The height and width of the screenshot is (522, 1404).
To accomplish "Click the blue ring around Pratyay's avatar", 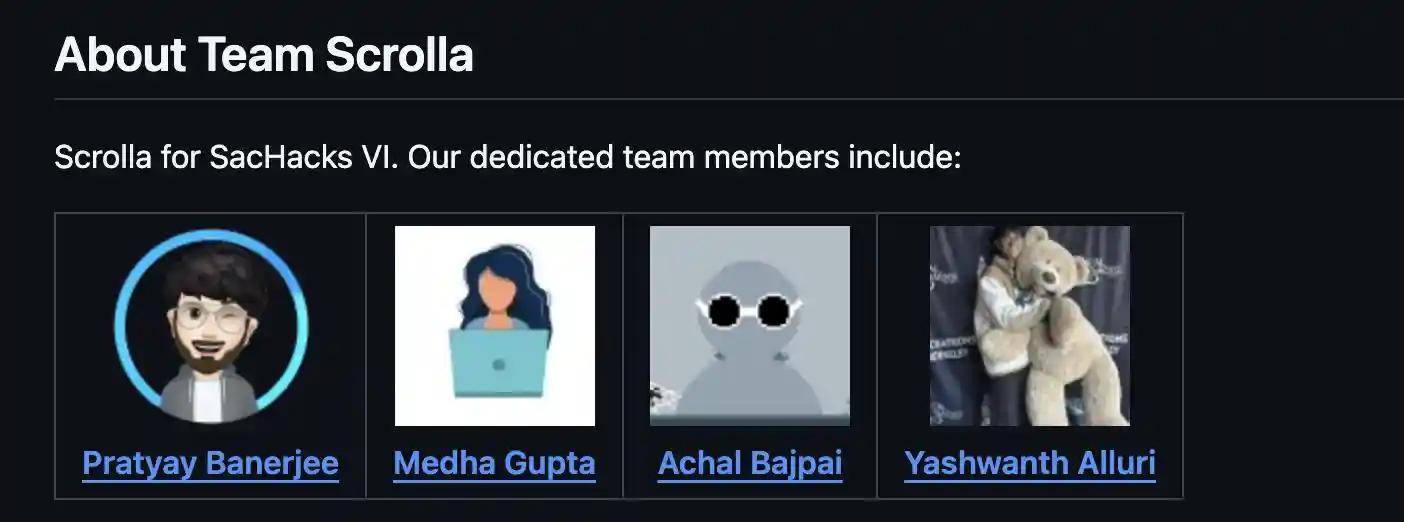I will coord(120,326).
